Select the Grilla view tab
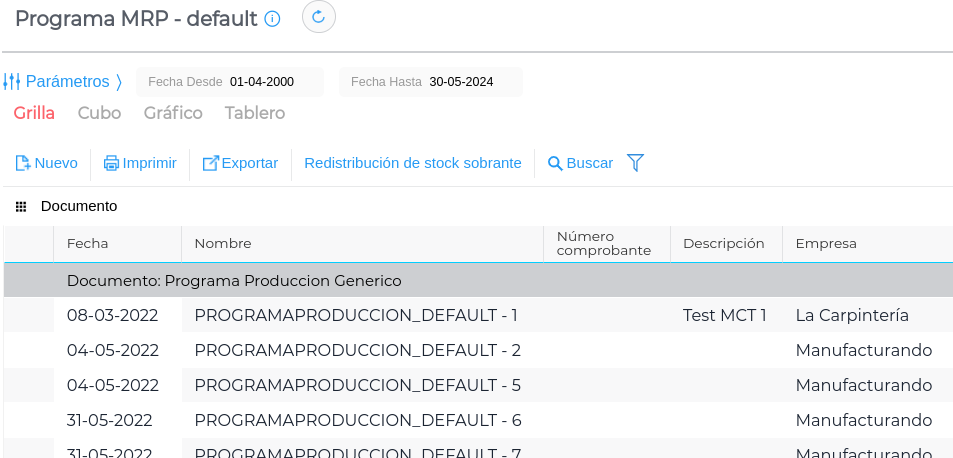The image size is (953, 458). coord(34,113)
